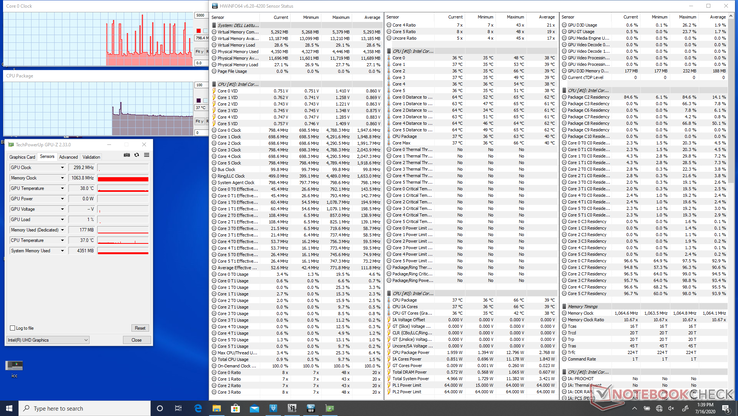Select the Trfc timing row
This screenshot has height=416, width=738.
click(x=645, y=352)
